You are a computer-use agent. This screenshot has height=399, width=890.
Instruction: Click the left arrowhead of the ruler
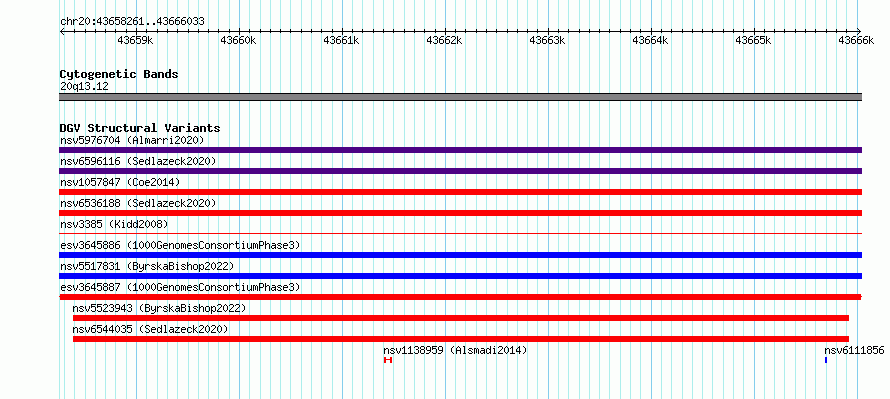(61, 31)
